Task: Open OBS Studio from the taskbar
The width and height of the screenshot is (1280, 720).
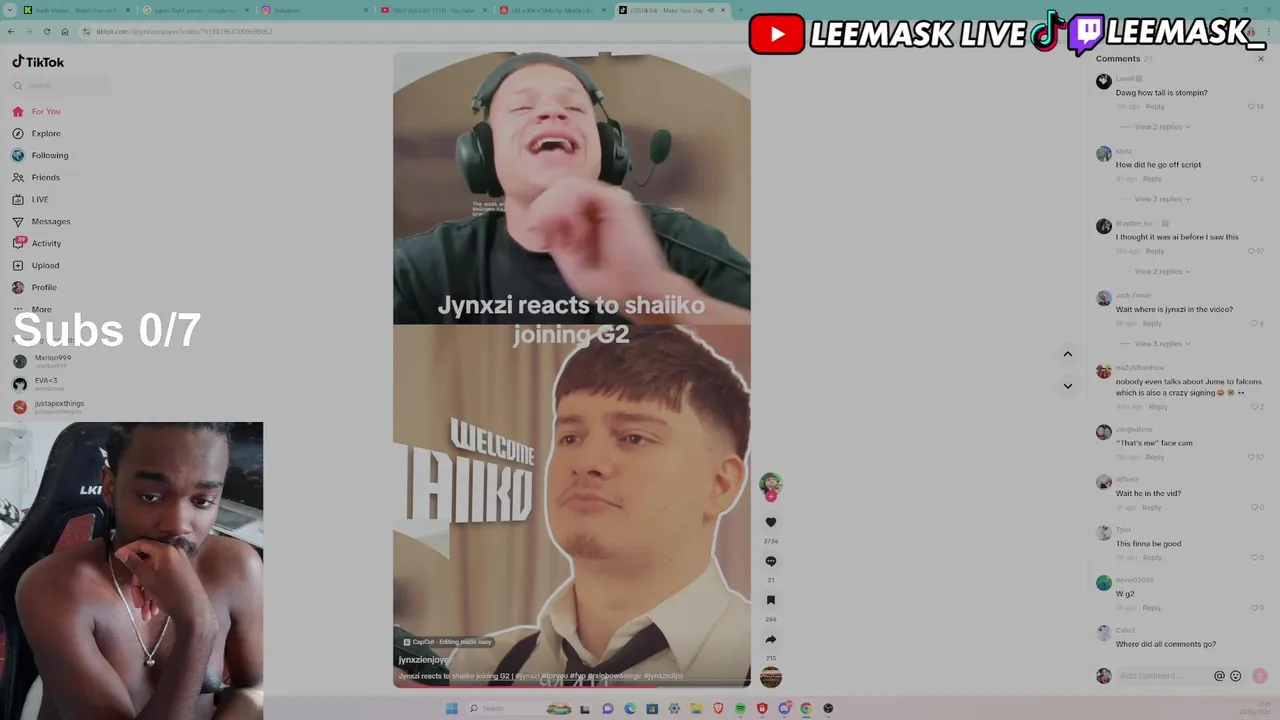Action: click(x=828, y=708)
